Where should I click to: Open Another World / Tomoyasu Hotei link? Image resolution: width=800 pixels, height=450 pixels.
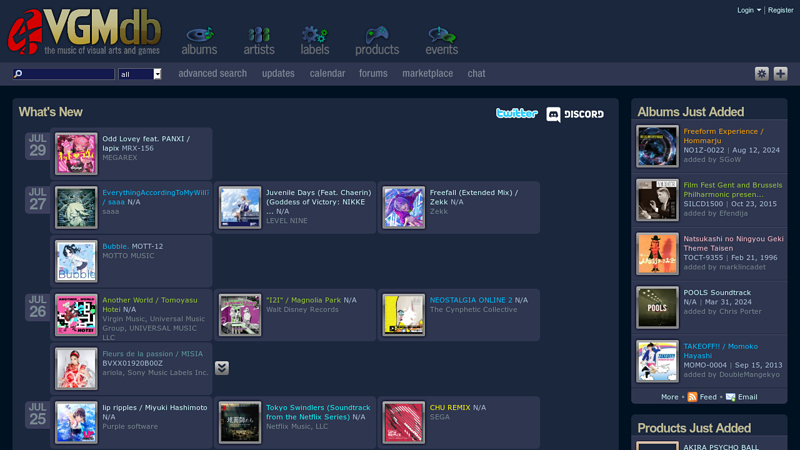(x=149, y=305)
